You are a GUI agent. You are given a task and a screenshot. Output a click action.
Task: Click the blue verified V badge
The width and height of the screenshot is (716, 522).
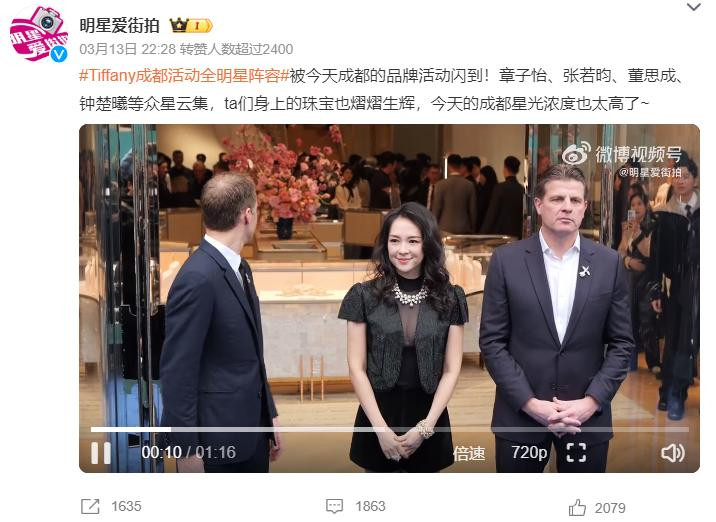click(x=59, y=54)
